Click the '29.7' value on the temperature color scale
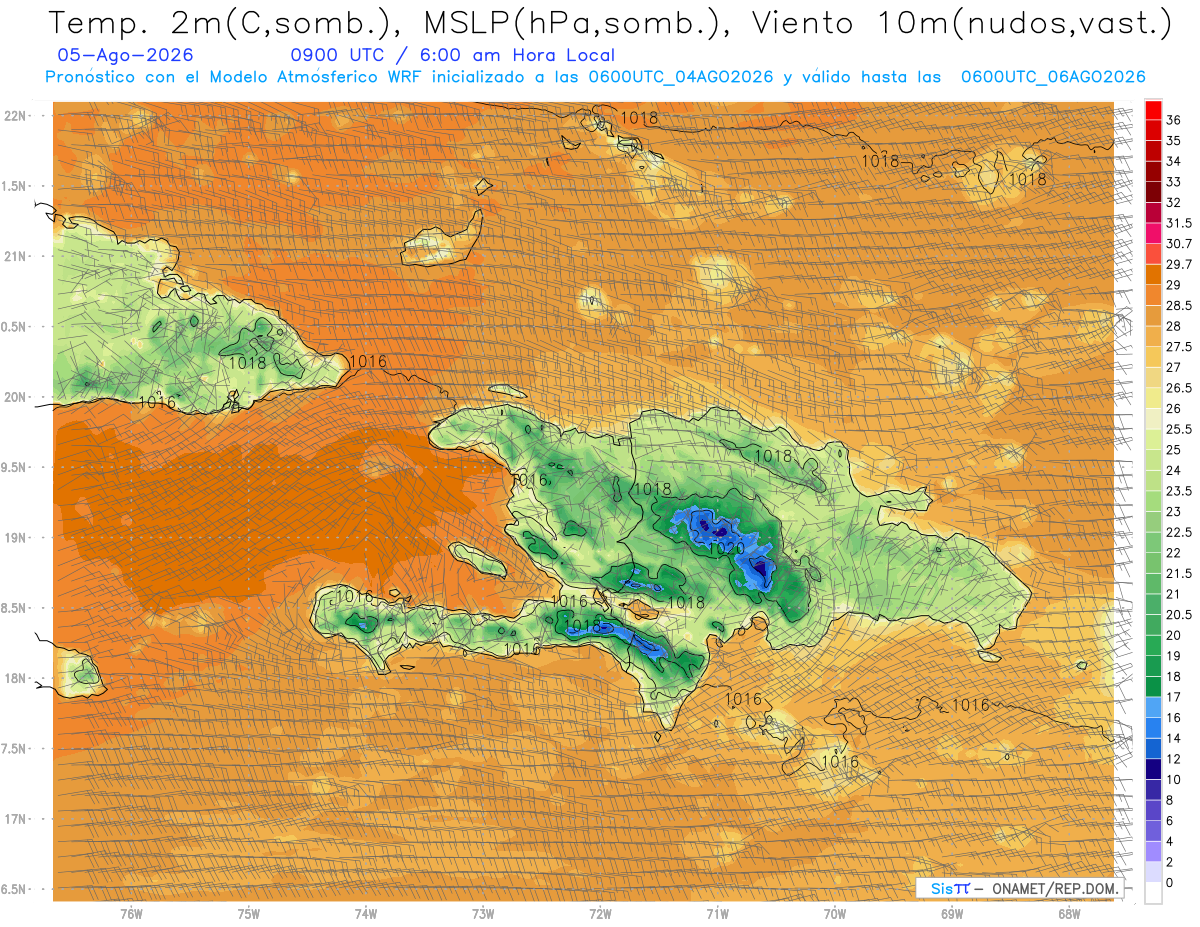Image resolution: width=1200 pixels, height=927 pixels. click(x=1179, y=264)
